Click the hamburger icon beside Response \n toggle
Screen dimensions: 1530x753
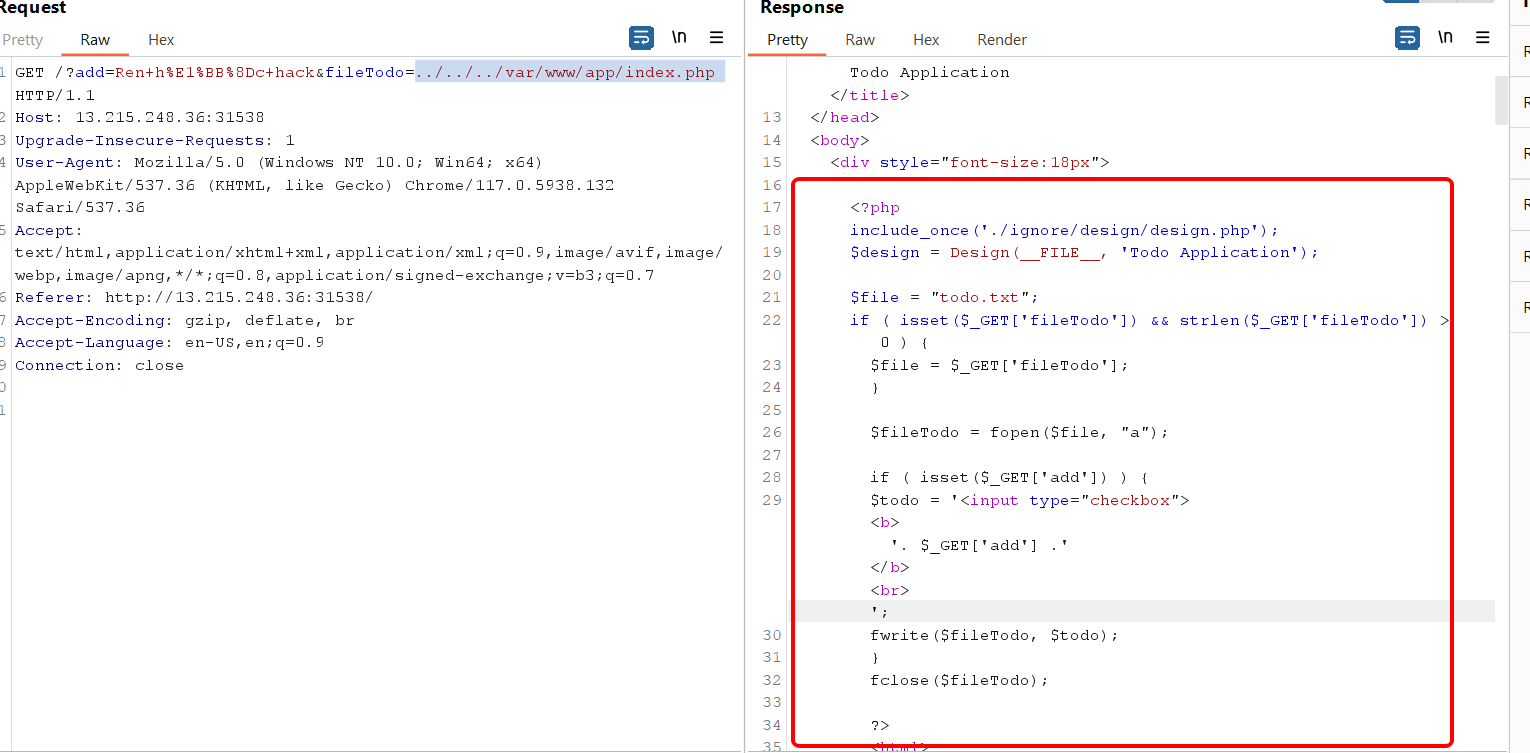click(x=1483, y=36)
